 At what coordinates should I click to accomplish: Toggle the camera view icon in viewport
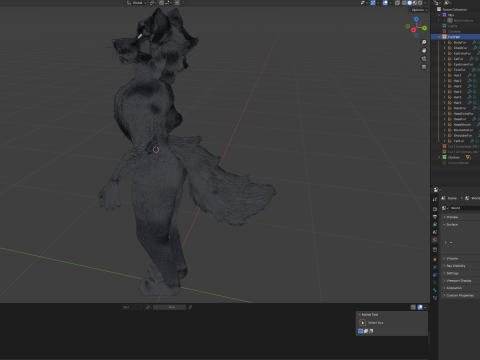[424, 59]
